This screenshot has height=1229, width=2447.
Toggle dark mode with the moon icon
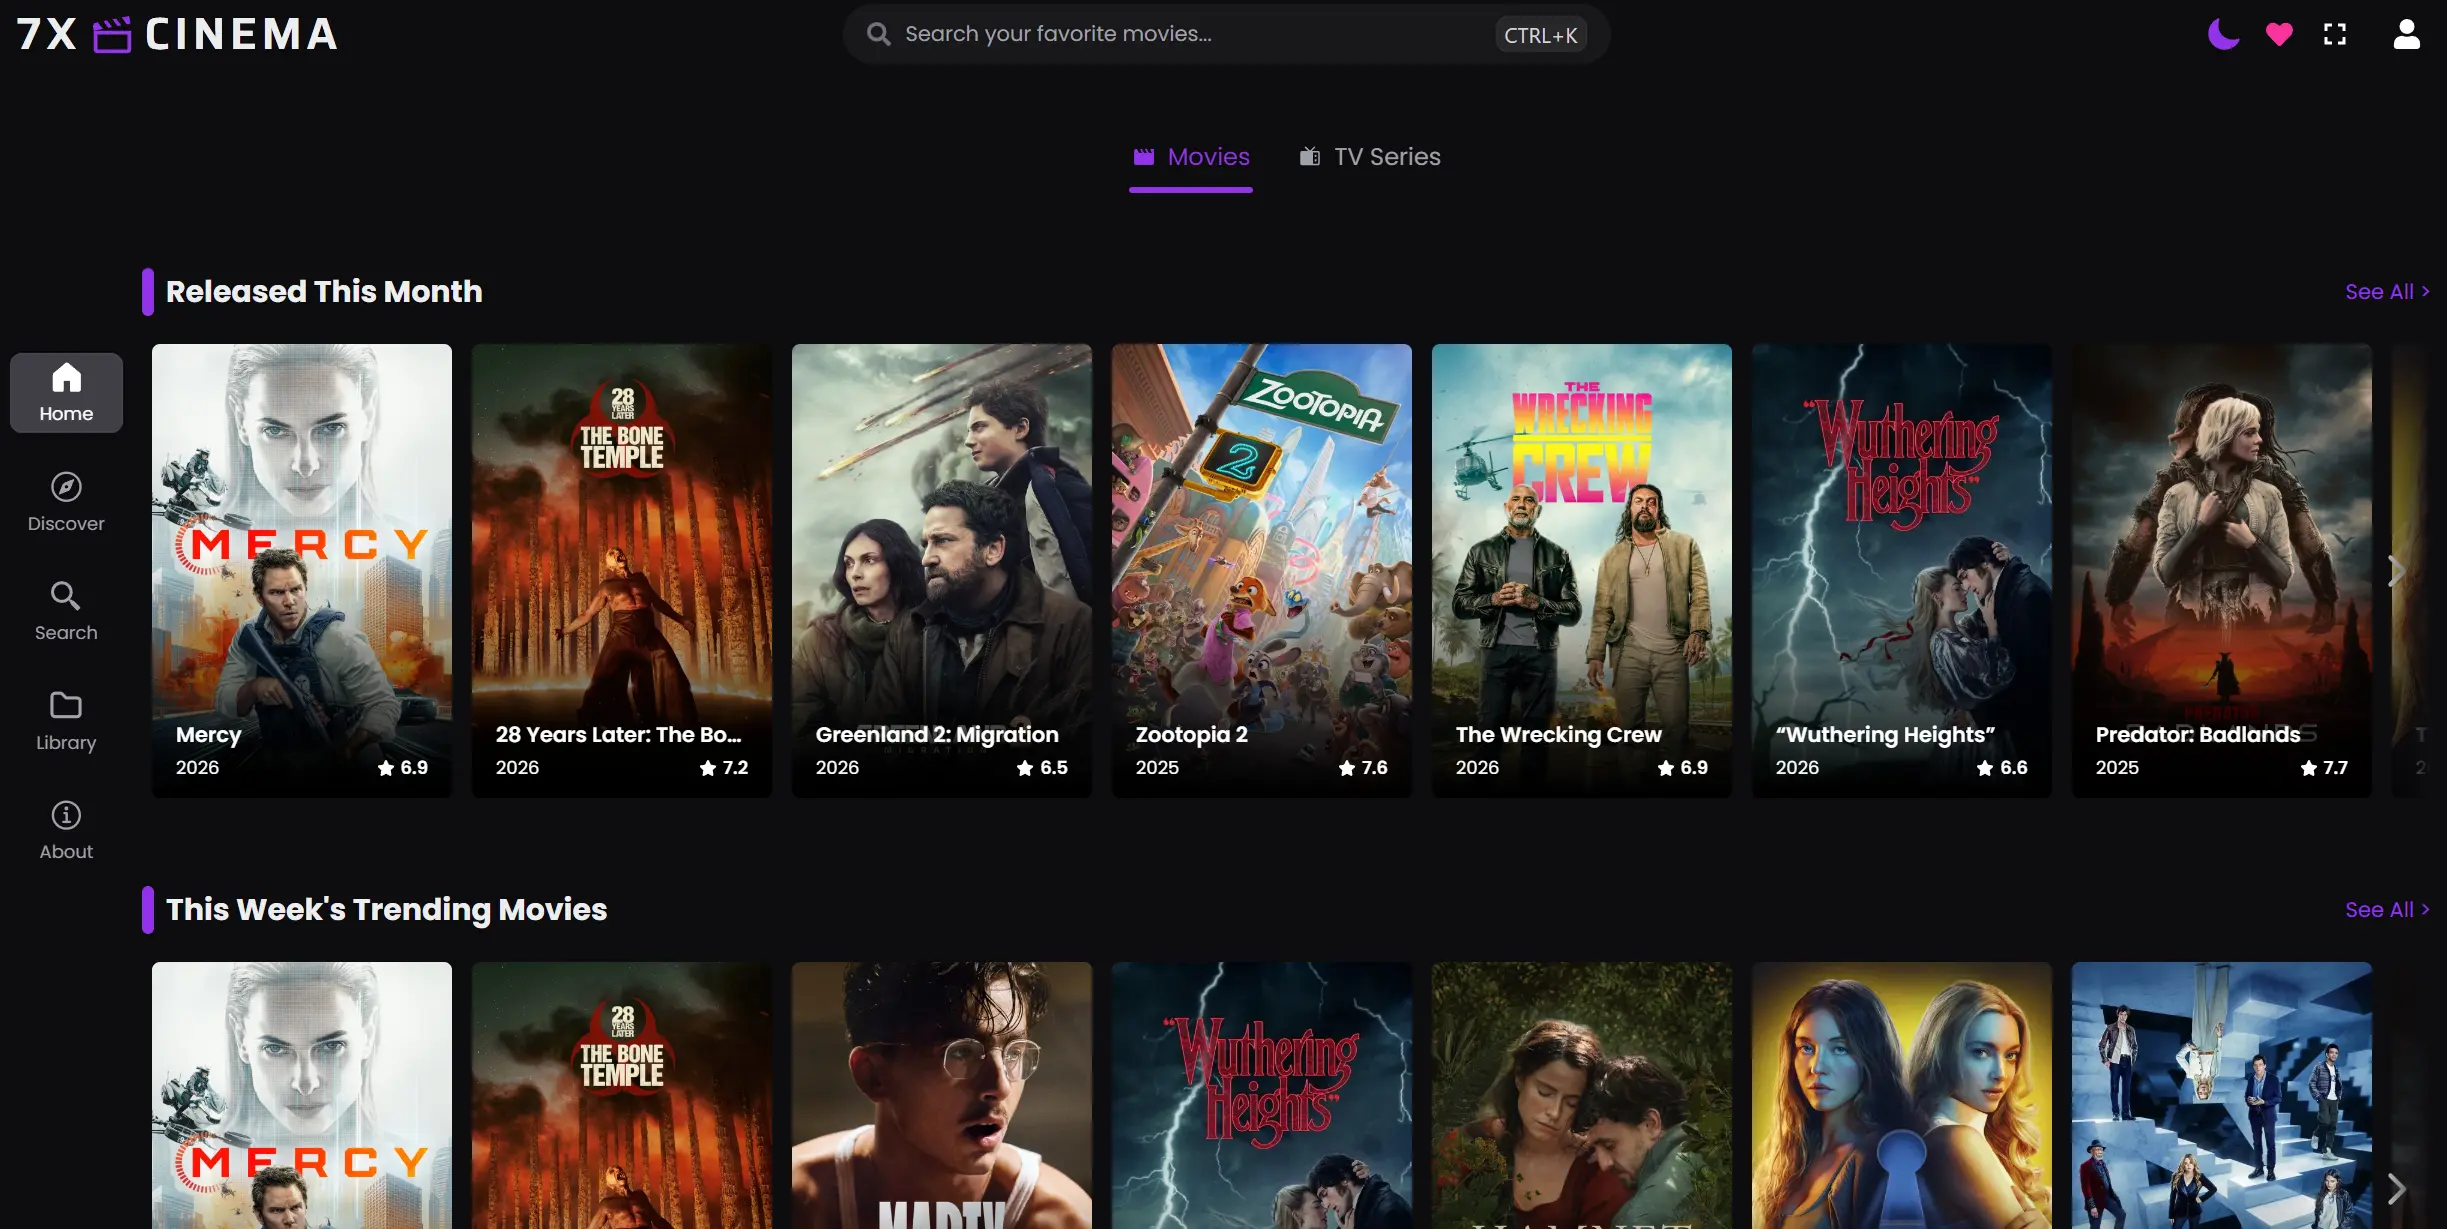tap(2222, 33)
